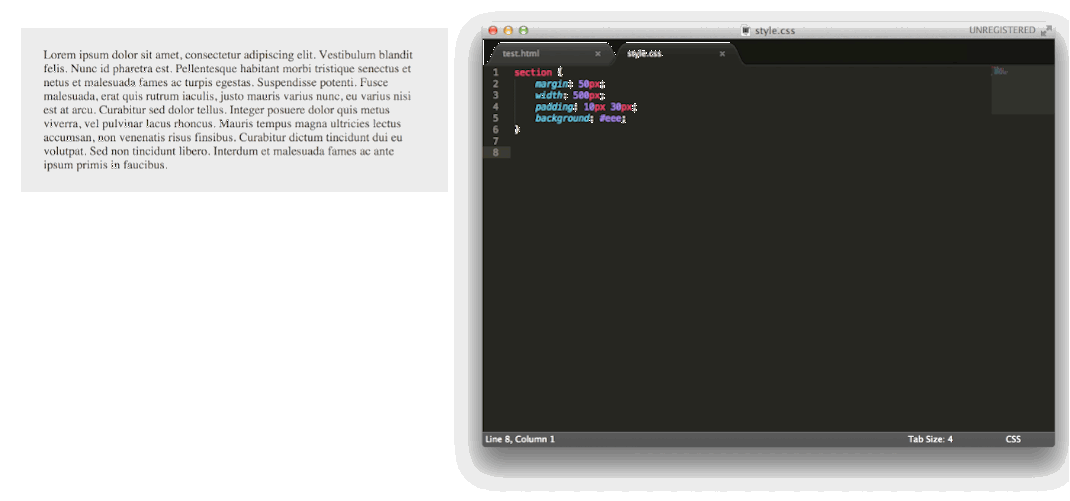Click the 'margin' property name
Screen dimensions: 1070x501
point(551,84)
